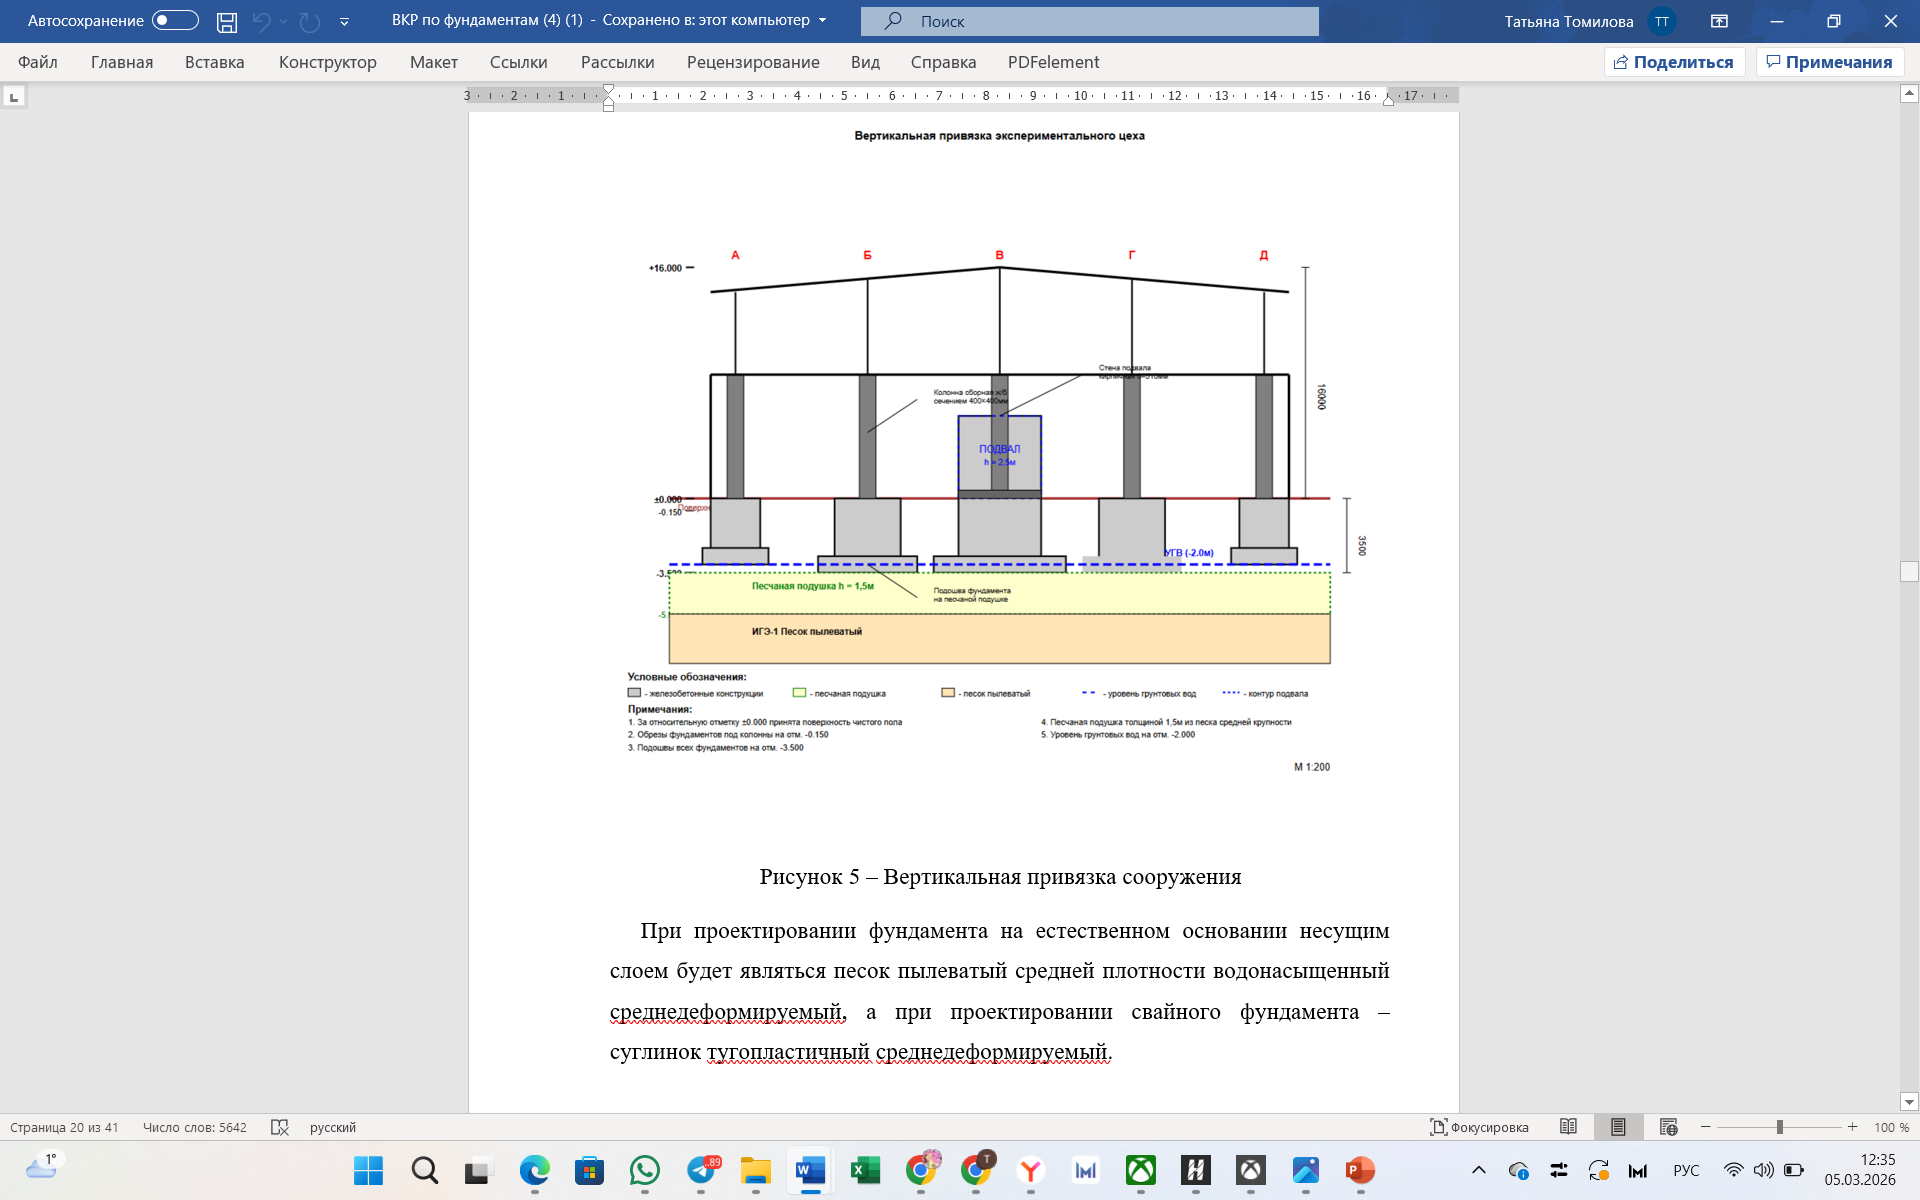Click the vertical scrollbar up arrow
Viewport: 1920px width, 1200px height.
(x=1909, y=94)
